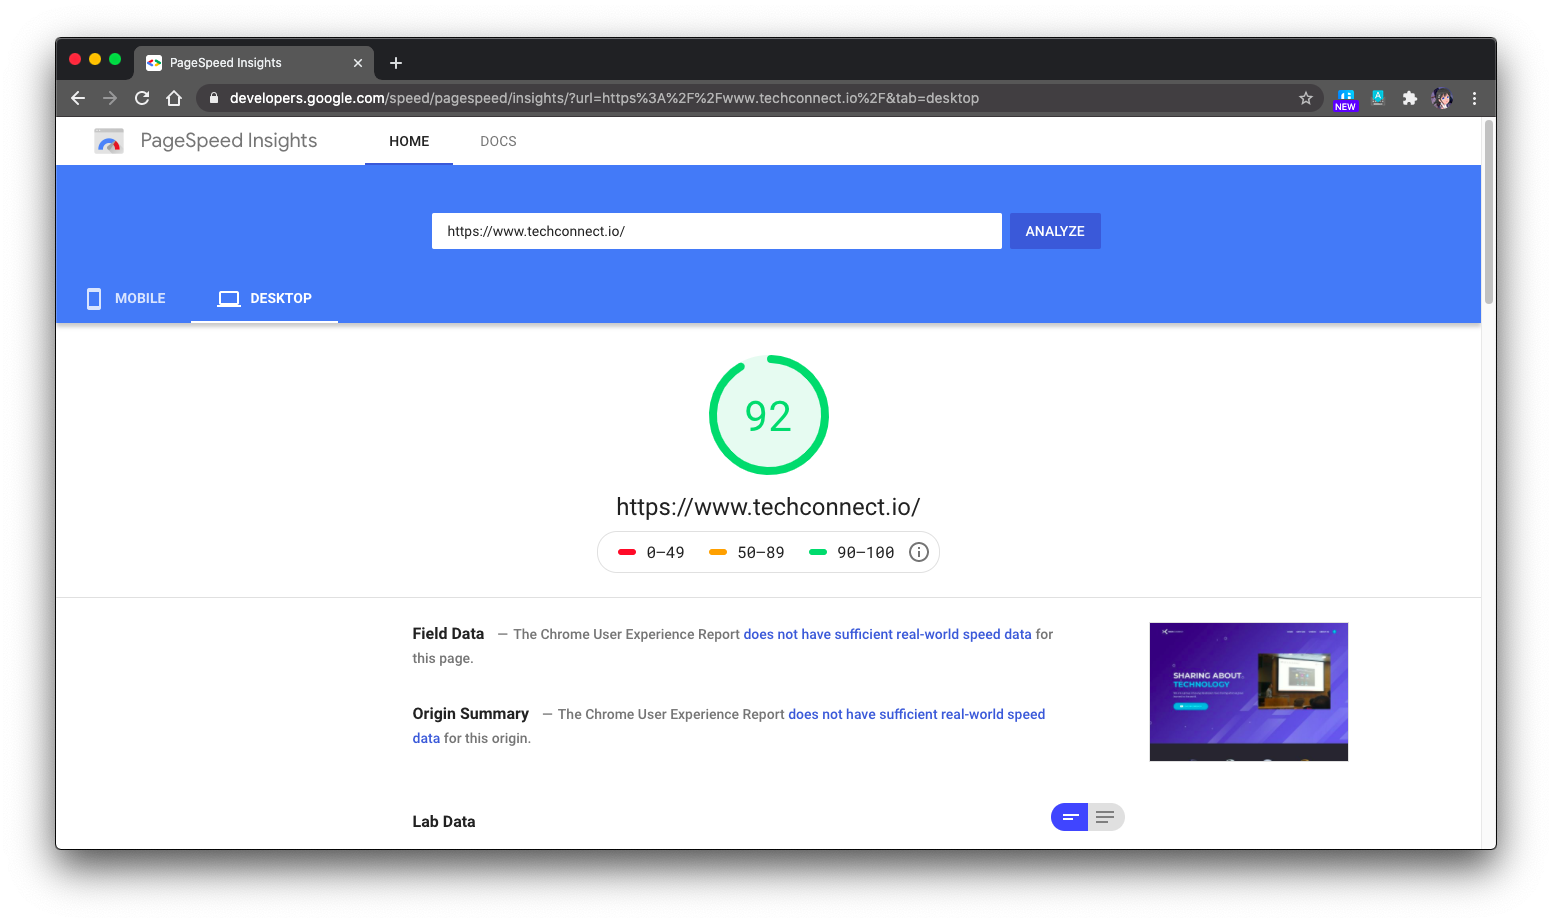The image size is (1552, 923).
Task: Open the score ranges info tooltip
Action: pos(918,551)
